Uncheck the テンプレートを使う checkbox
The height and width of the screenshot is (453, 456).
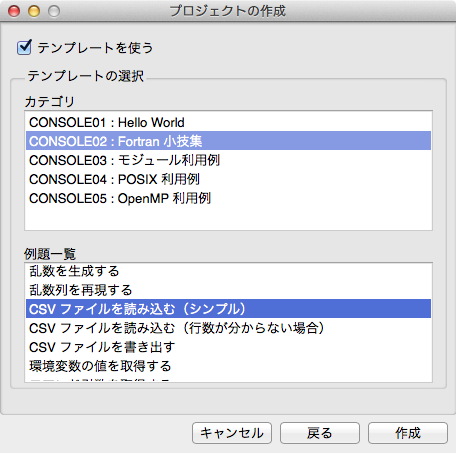[24, 48]
